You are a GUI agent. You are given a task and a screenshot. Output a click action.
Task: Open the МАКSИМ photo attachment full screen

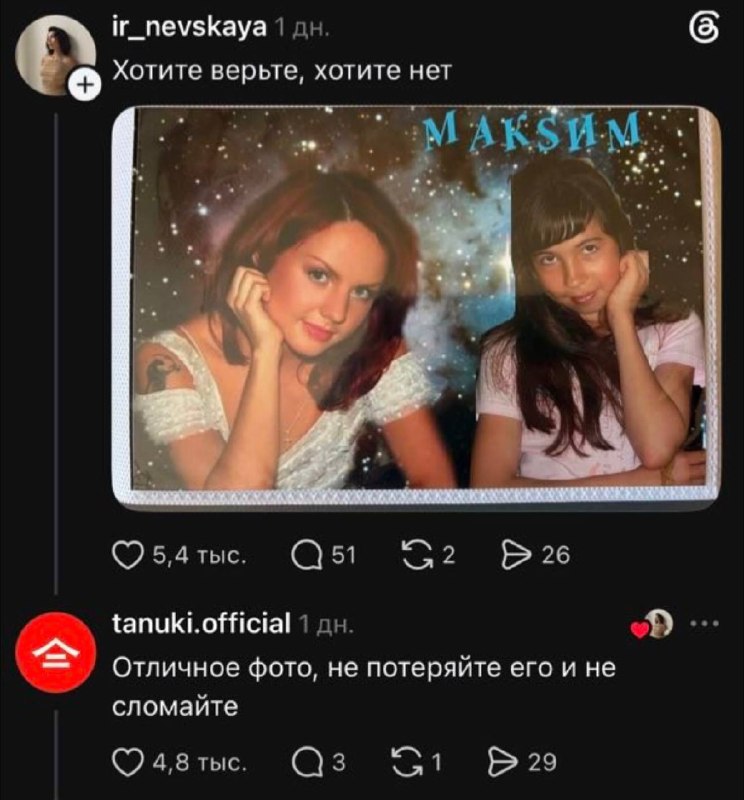(416, 308)
